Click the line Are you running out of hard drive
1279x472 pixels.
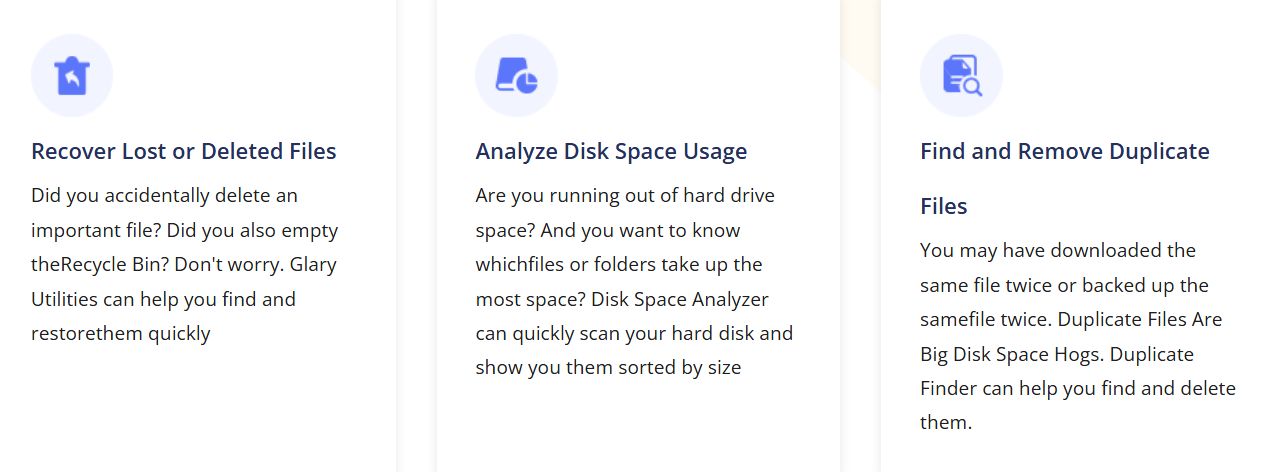[625, 195]
